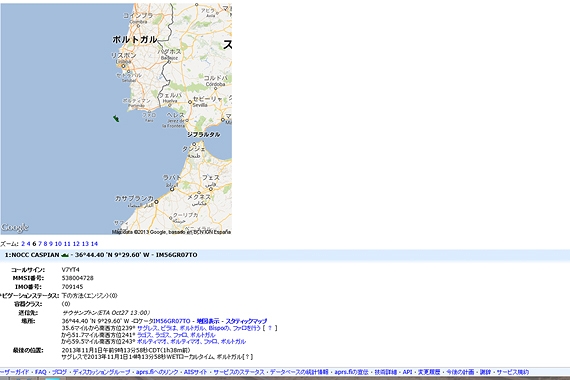Open the FAQ footer link

tap(41, 372)
